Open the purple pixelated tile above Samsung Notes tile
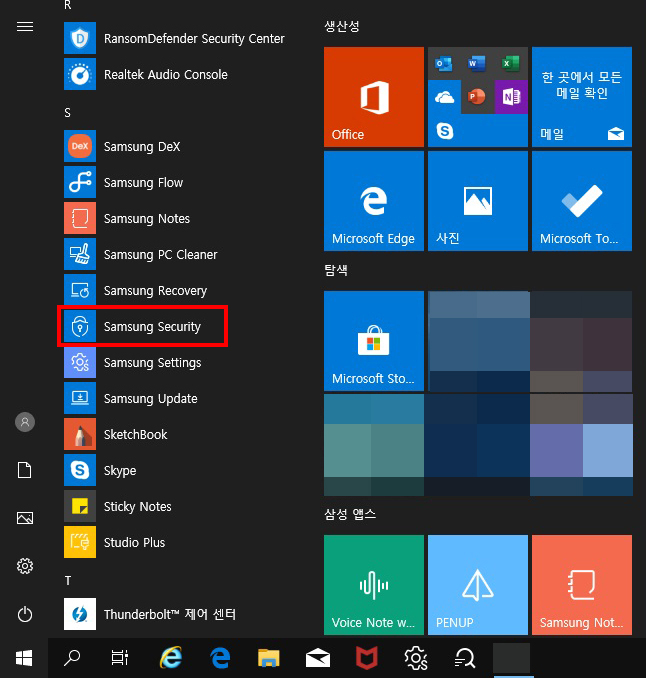646x678 pixels. 582,444
